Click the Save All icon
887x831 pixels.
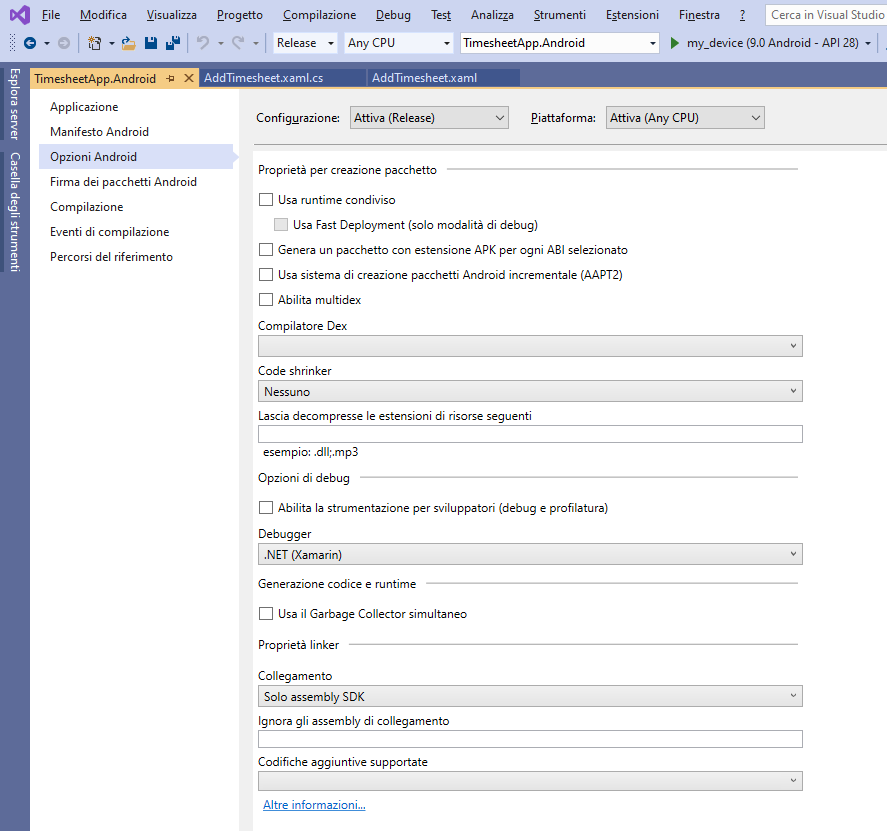pyautogui.click(x=173, y=43)
